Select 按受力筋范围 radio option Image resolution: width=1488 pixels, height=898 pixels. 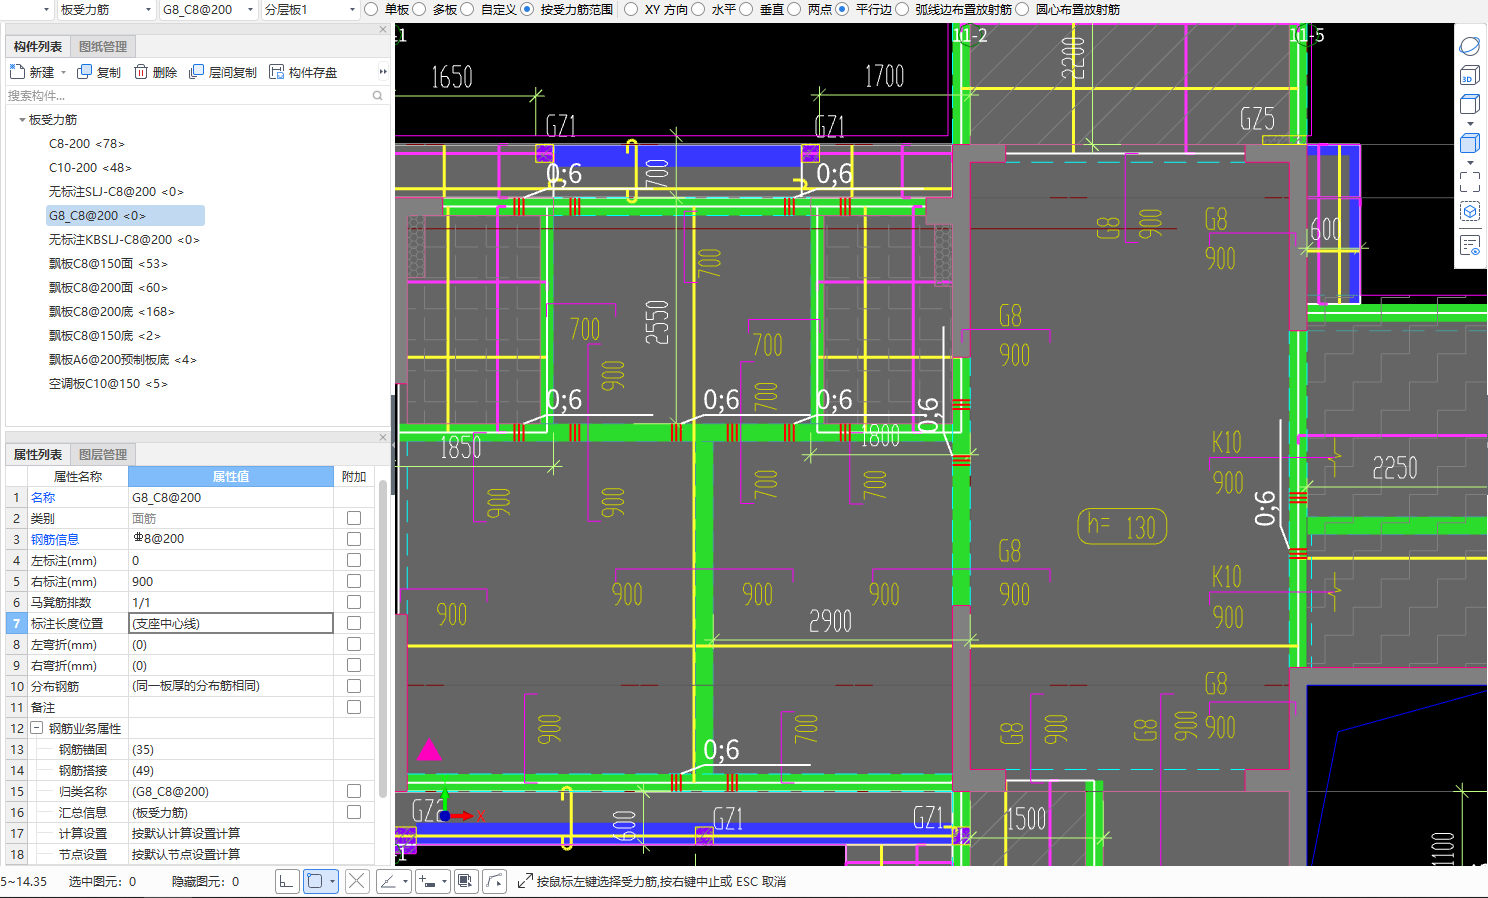527,9
